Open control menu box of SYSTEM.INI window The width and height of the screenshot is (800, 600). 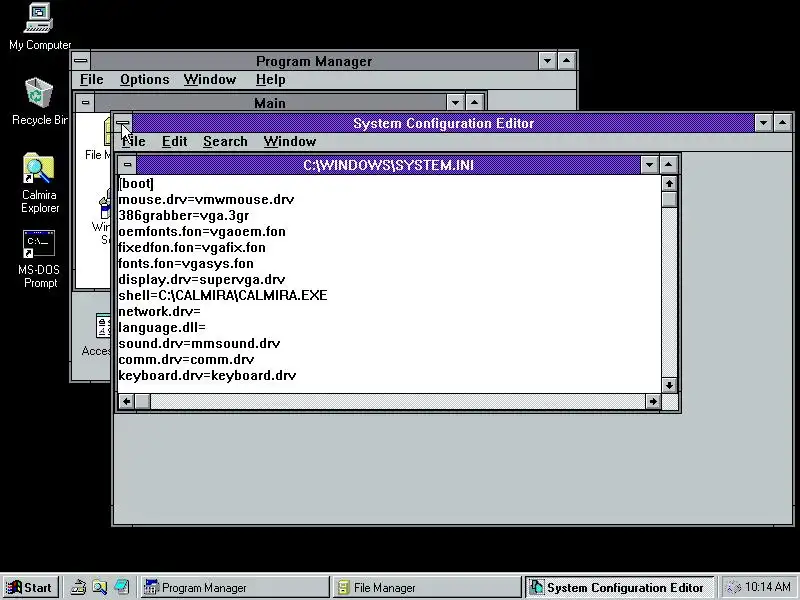(x=128, y=165)
